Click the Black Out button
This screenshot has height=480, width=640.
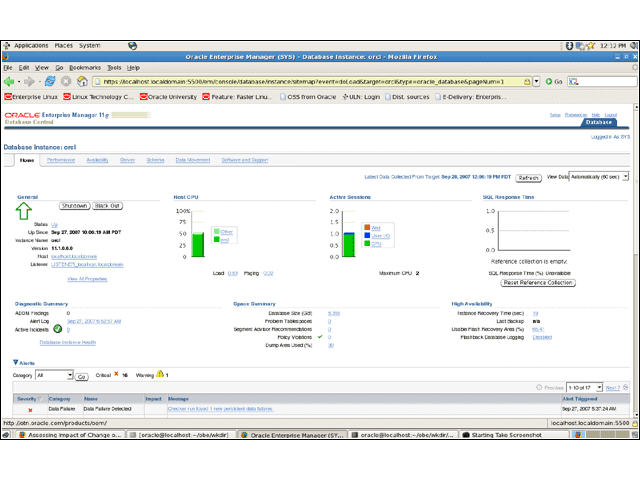point(107,206)
